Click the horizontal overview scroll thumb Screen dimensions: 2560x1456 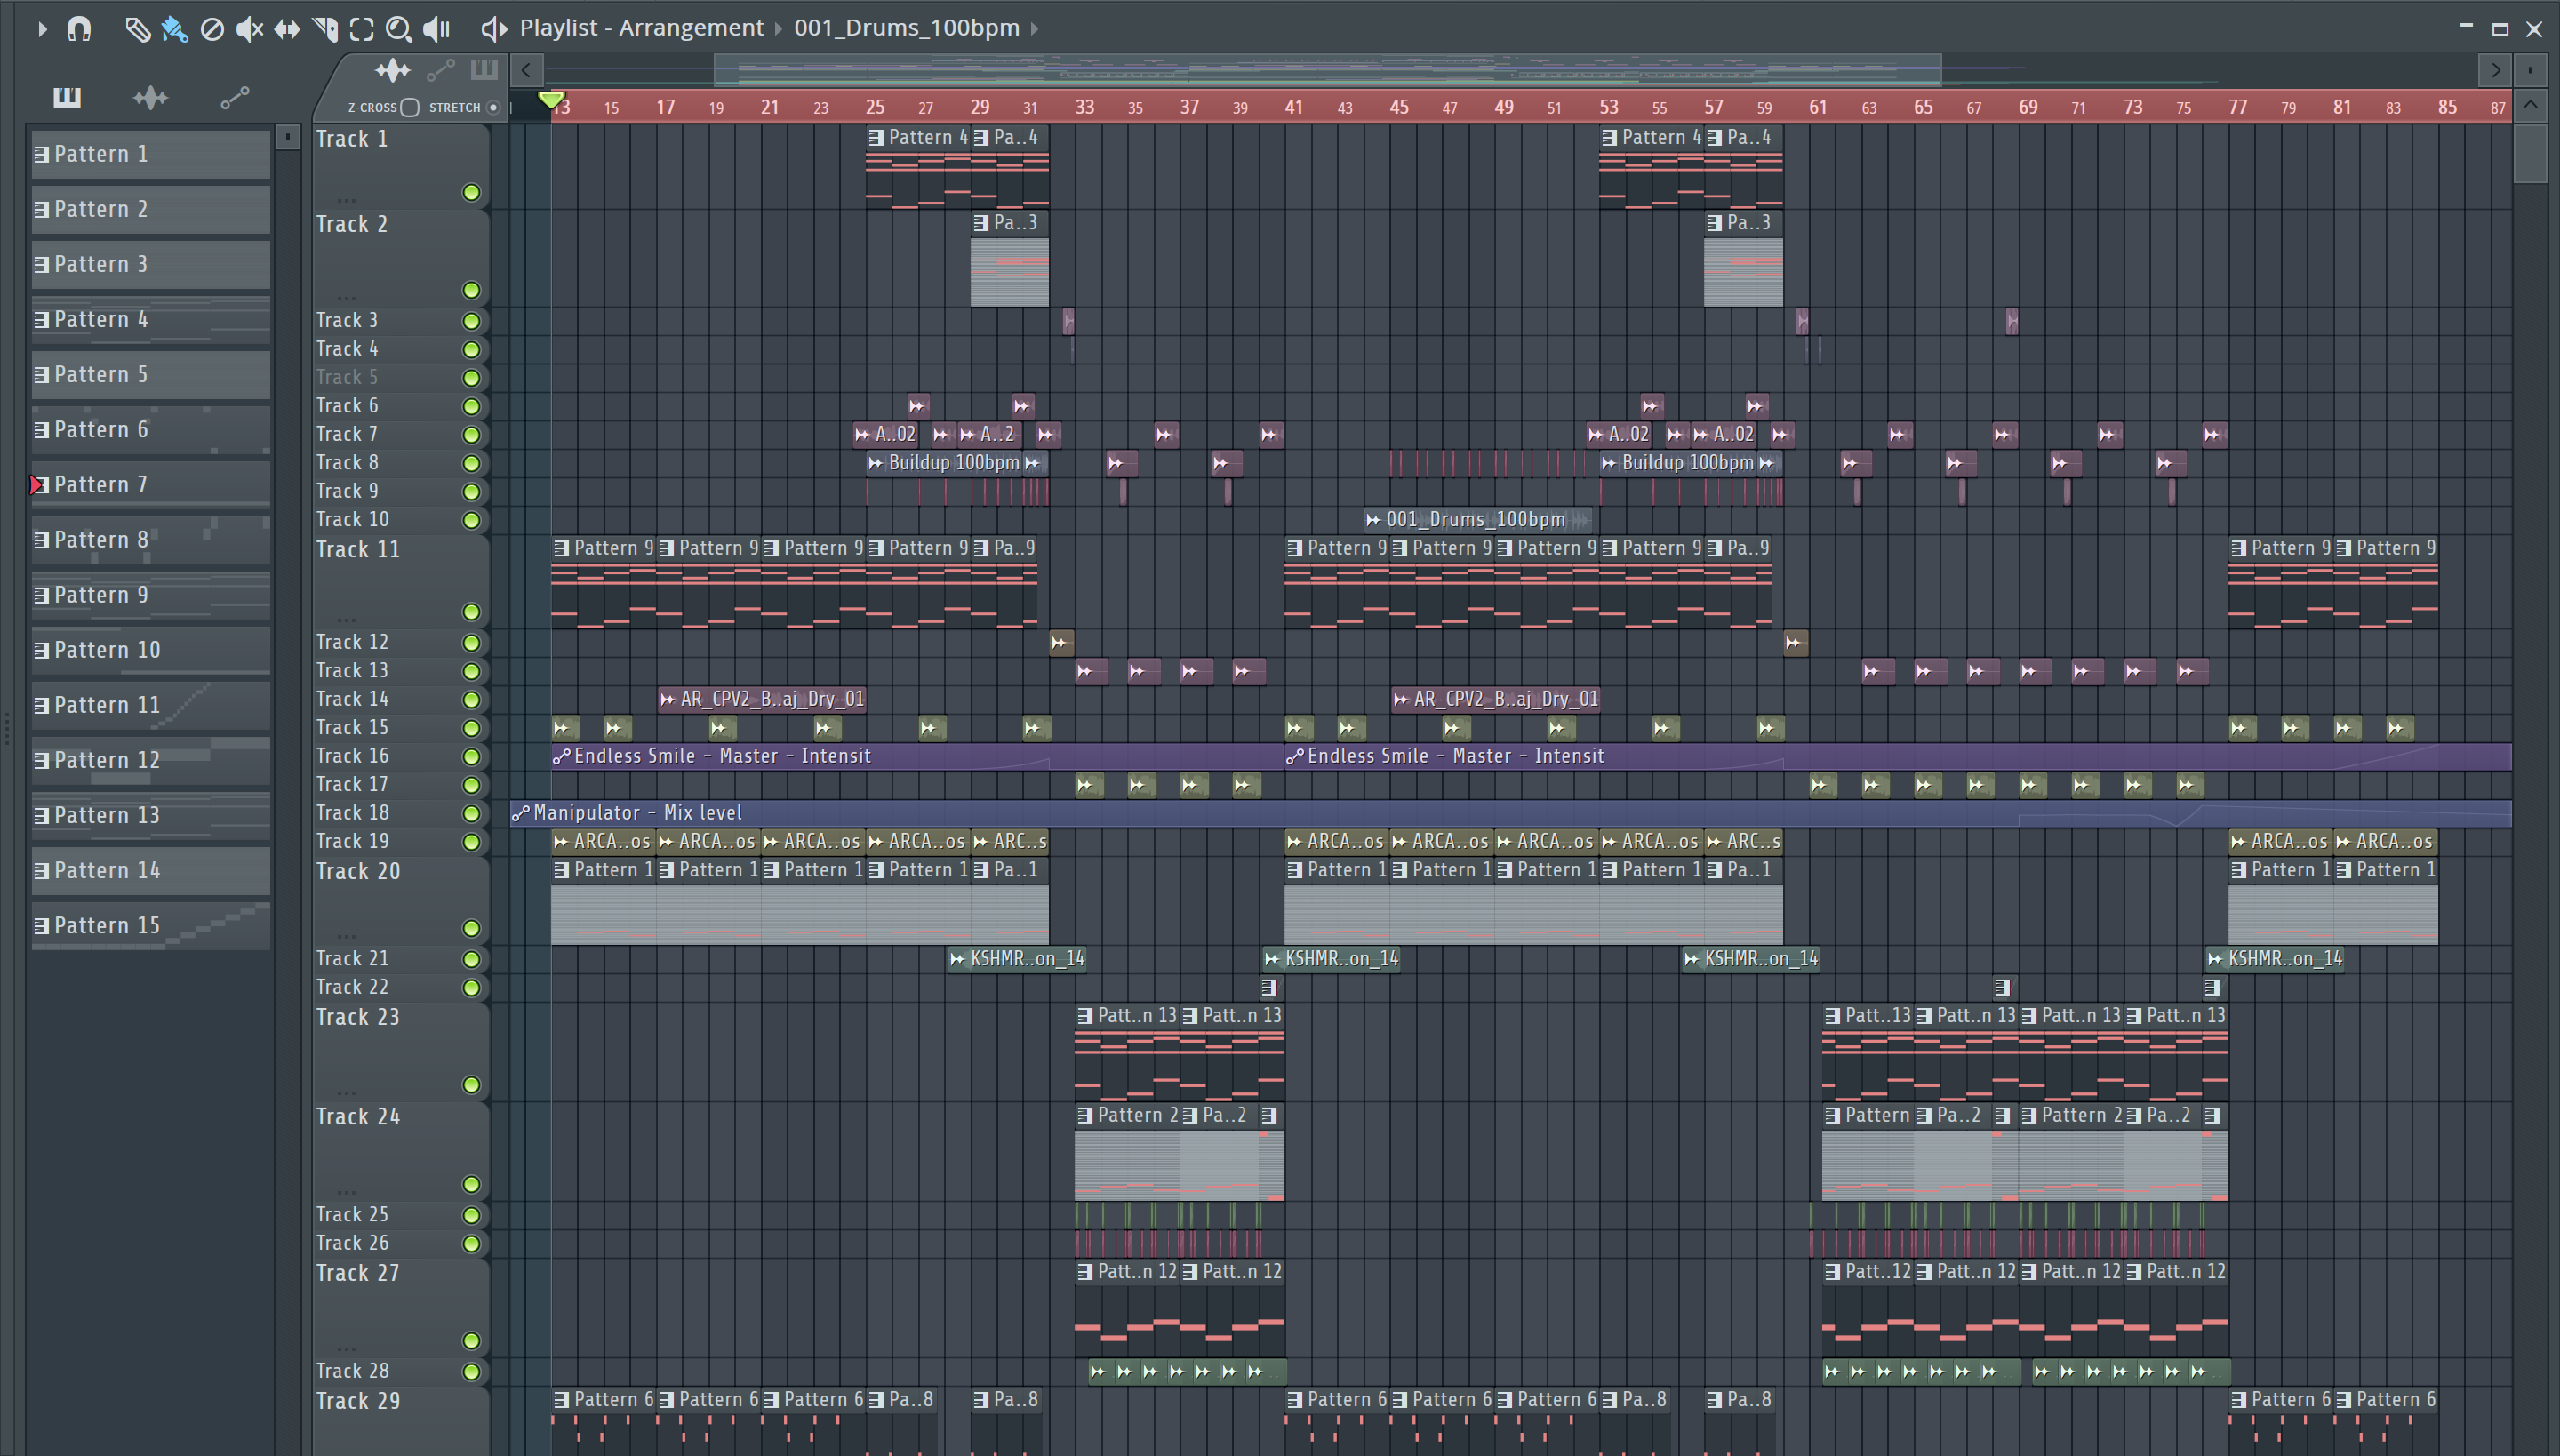1327,70
